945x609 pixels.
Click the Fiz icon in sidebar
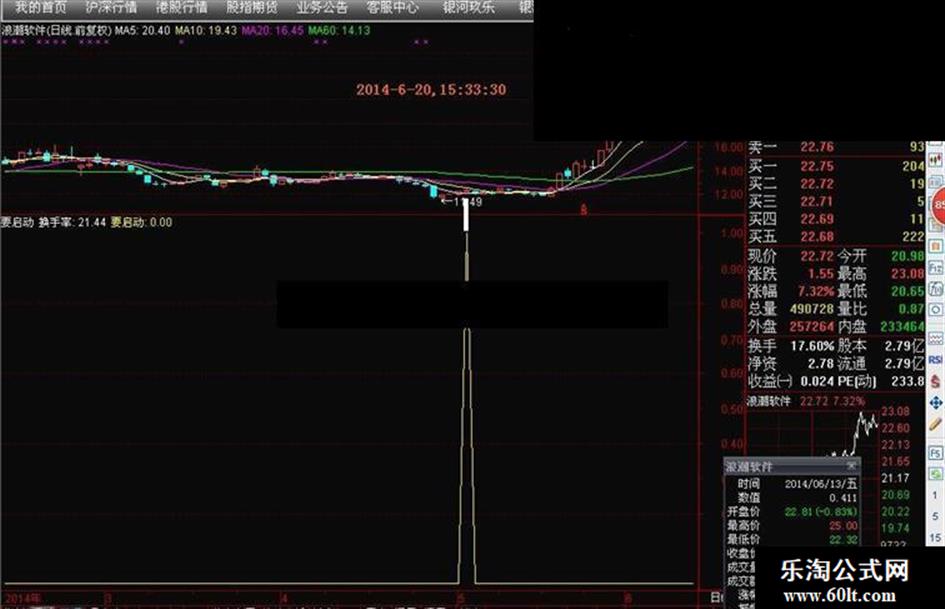tap(935, 268)
